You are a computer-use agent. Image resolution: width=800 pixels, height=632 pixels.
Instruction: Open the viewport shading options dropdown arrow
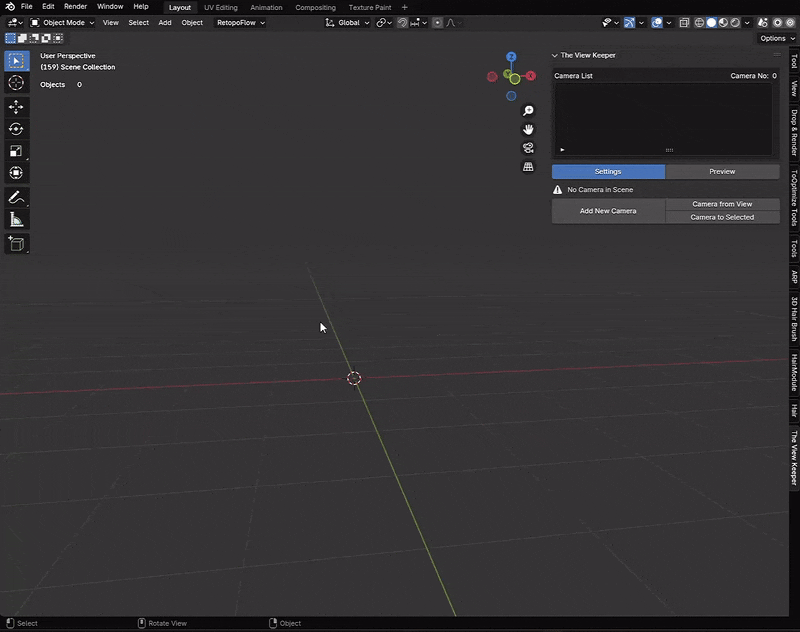click(747, 22)
